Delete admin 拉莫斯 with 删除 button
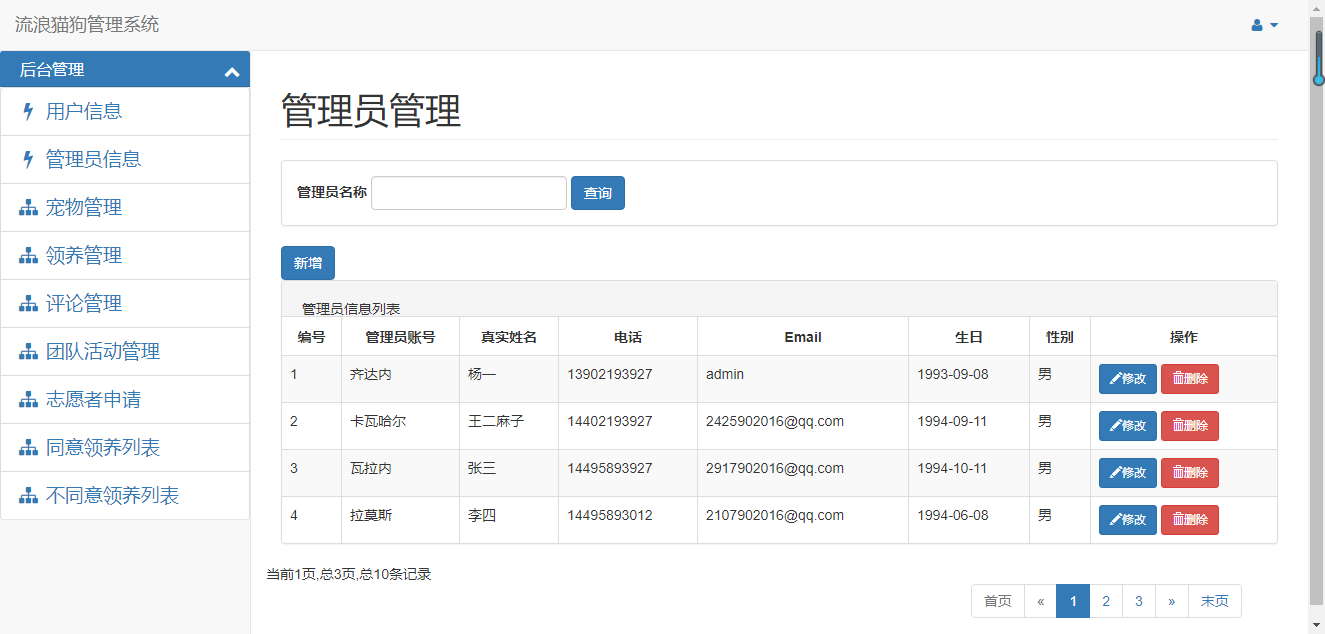This screenshot has height=634, width=1325. click(1190, 520)
